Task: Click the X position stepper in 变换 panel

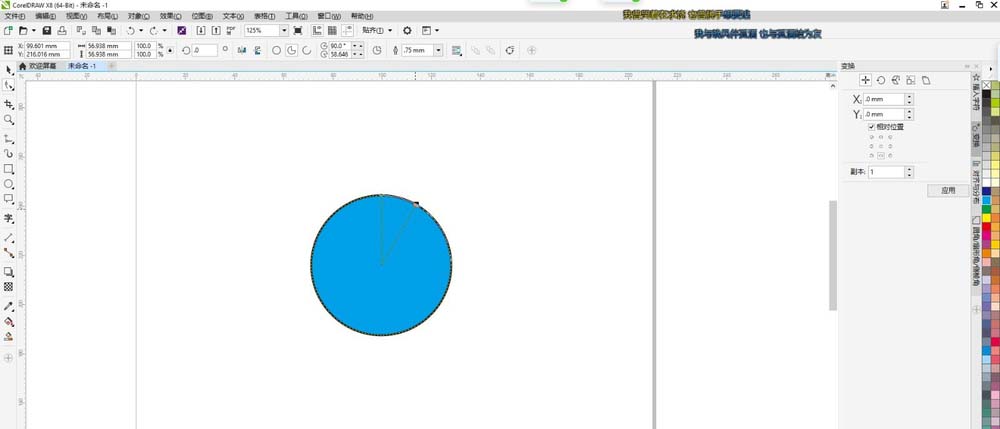Action: click(909, 99)
